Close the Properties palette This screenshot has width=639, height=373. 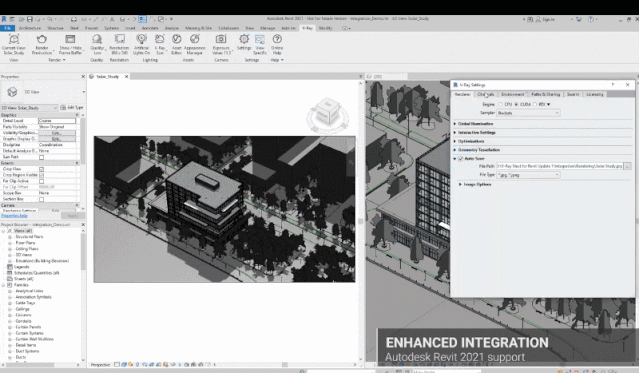83,77
